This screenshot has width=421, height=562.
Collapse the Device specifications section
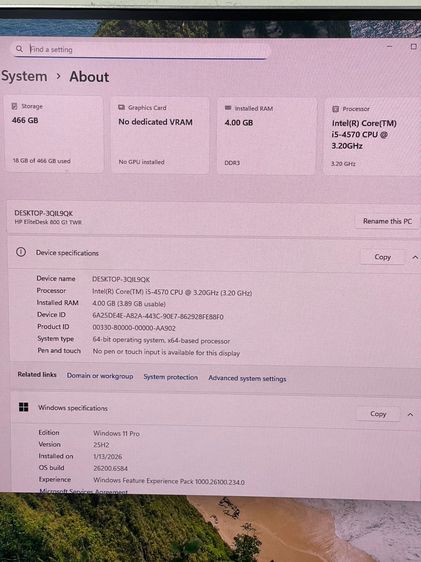(415, 257)
